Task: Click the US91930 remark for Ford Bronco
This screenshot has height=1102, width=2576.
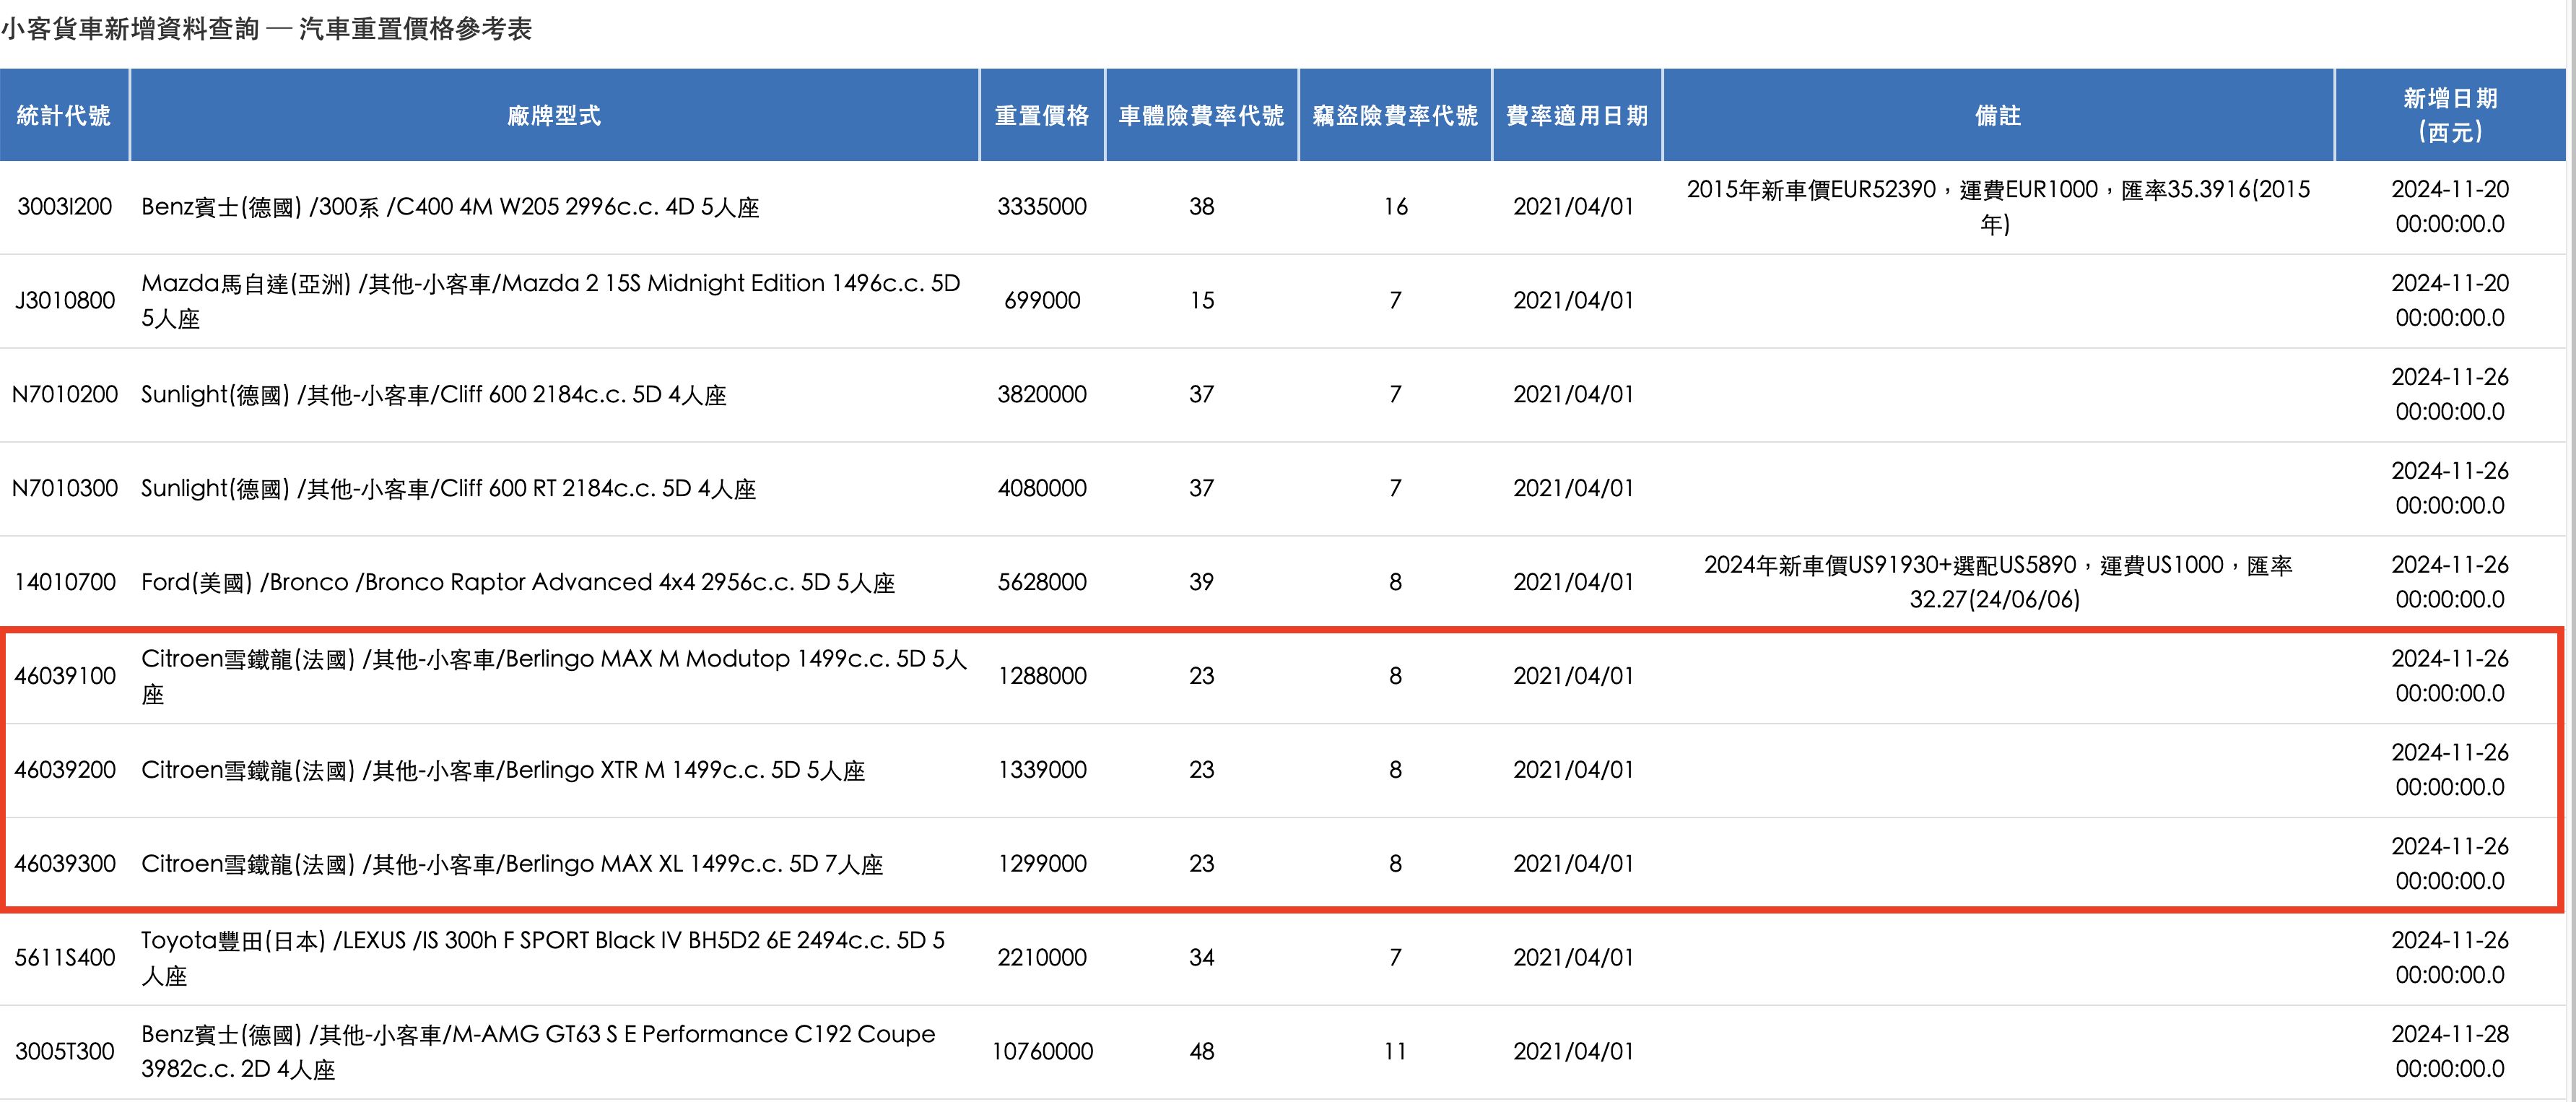Action: tap(1998, 583)
